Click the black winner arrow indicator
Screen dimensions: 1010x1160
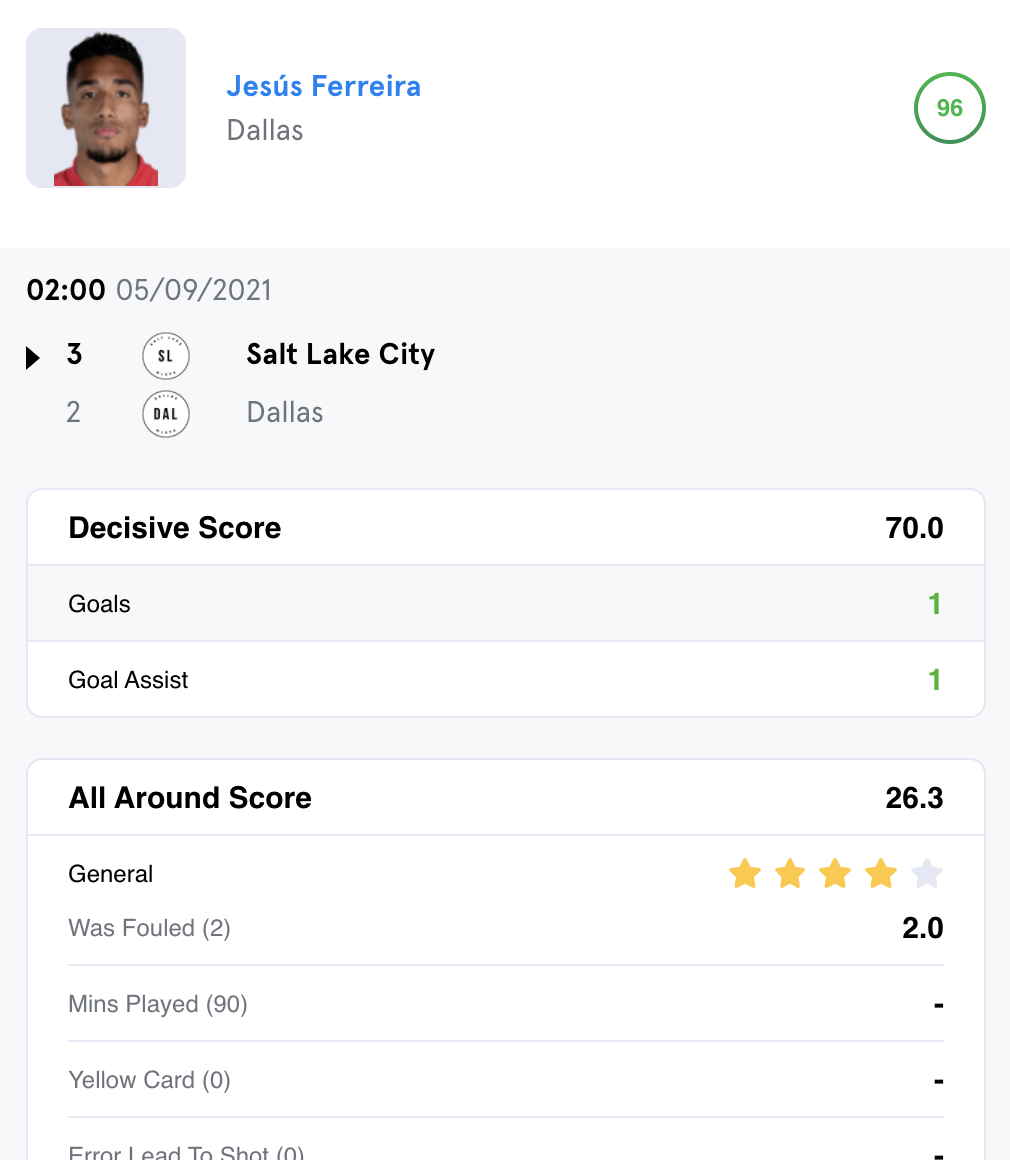click(33, 357)
